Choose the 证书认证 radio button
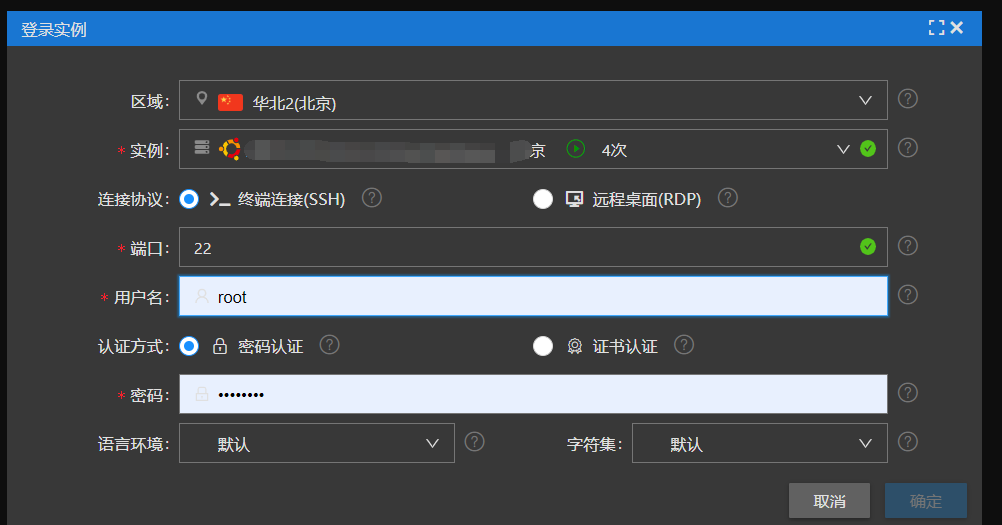 pos(543,346)
